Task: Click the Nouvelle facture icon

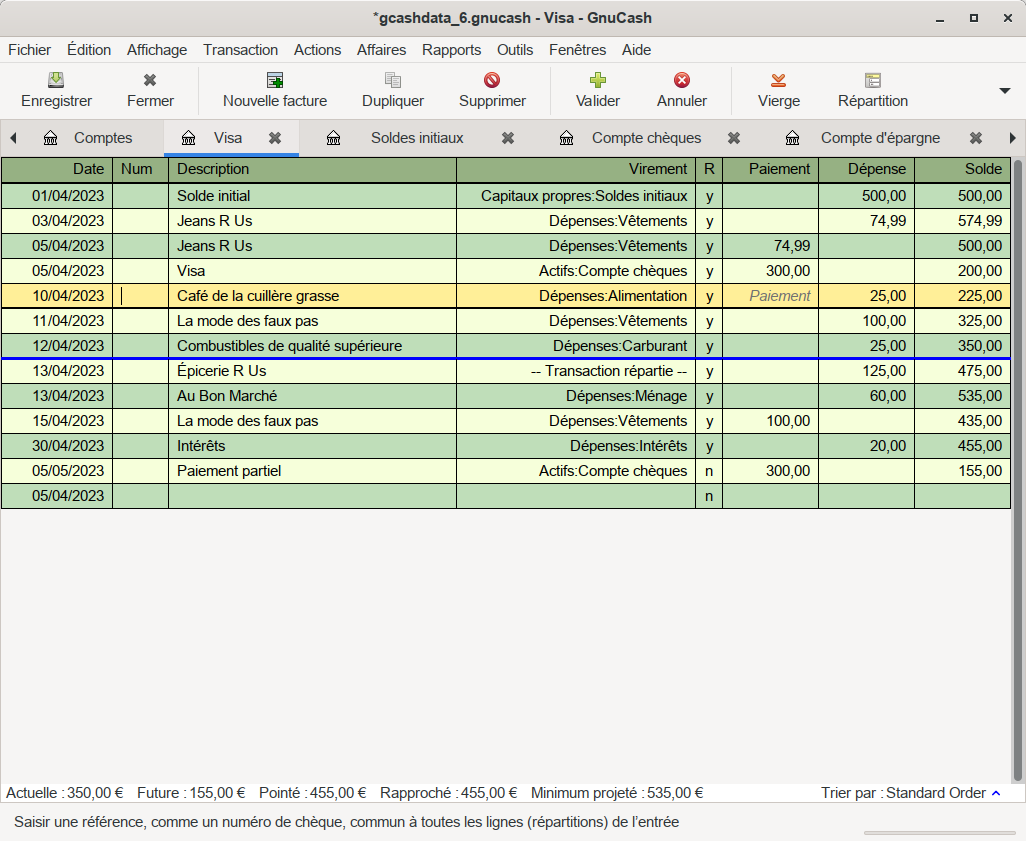Action: pos(274,81)
